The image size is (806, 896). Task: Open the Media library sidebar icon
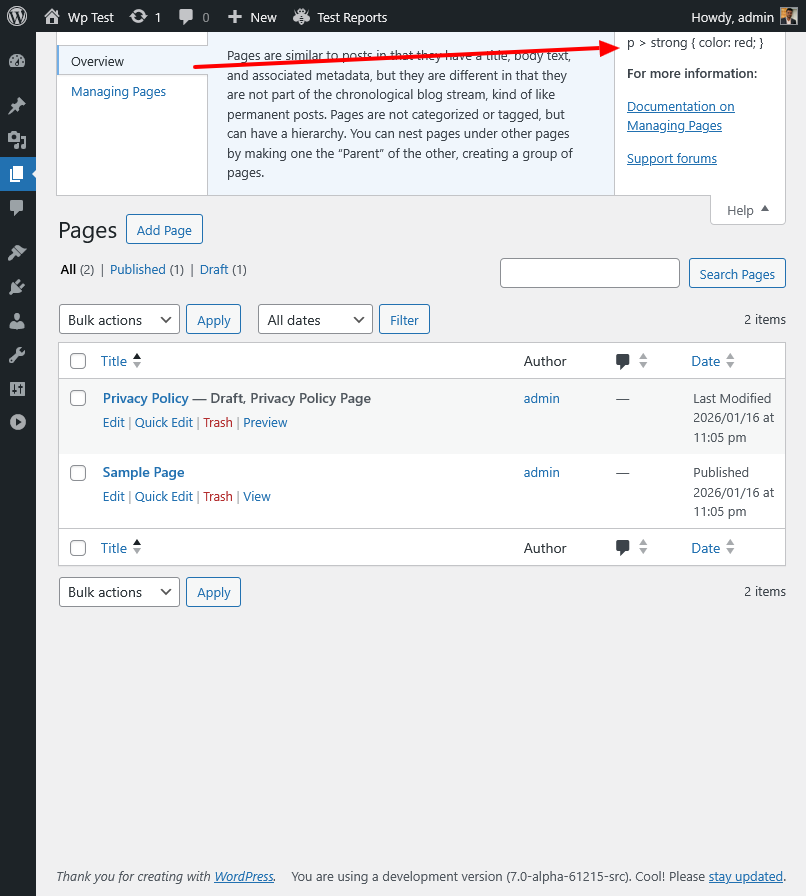tap(17, 140)
